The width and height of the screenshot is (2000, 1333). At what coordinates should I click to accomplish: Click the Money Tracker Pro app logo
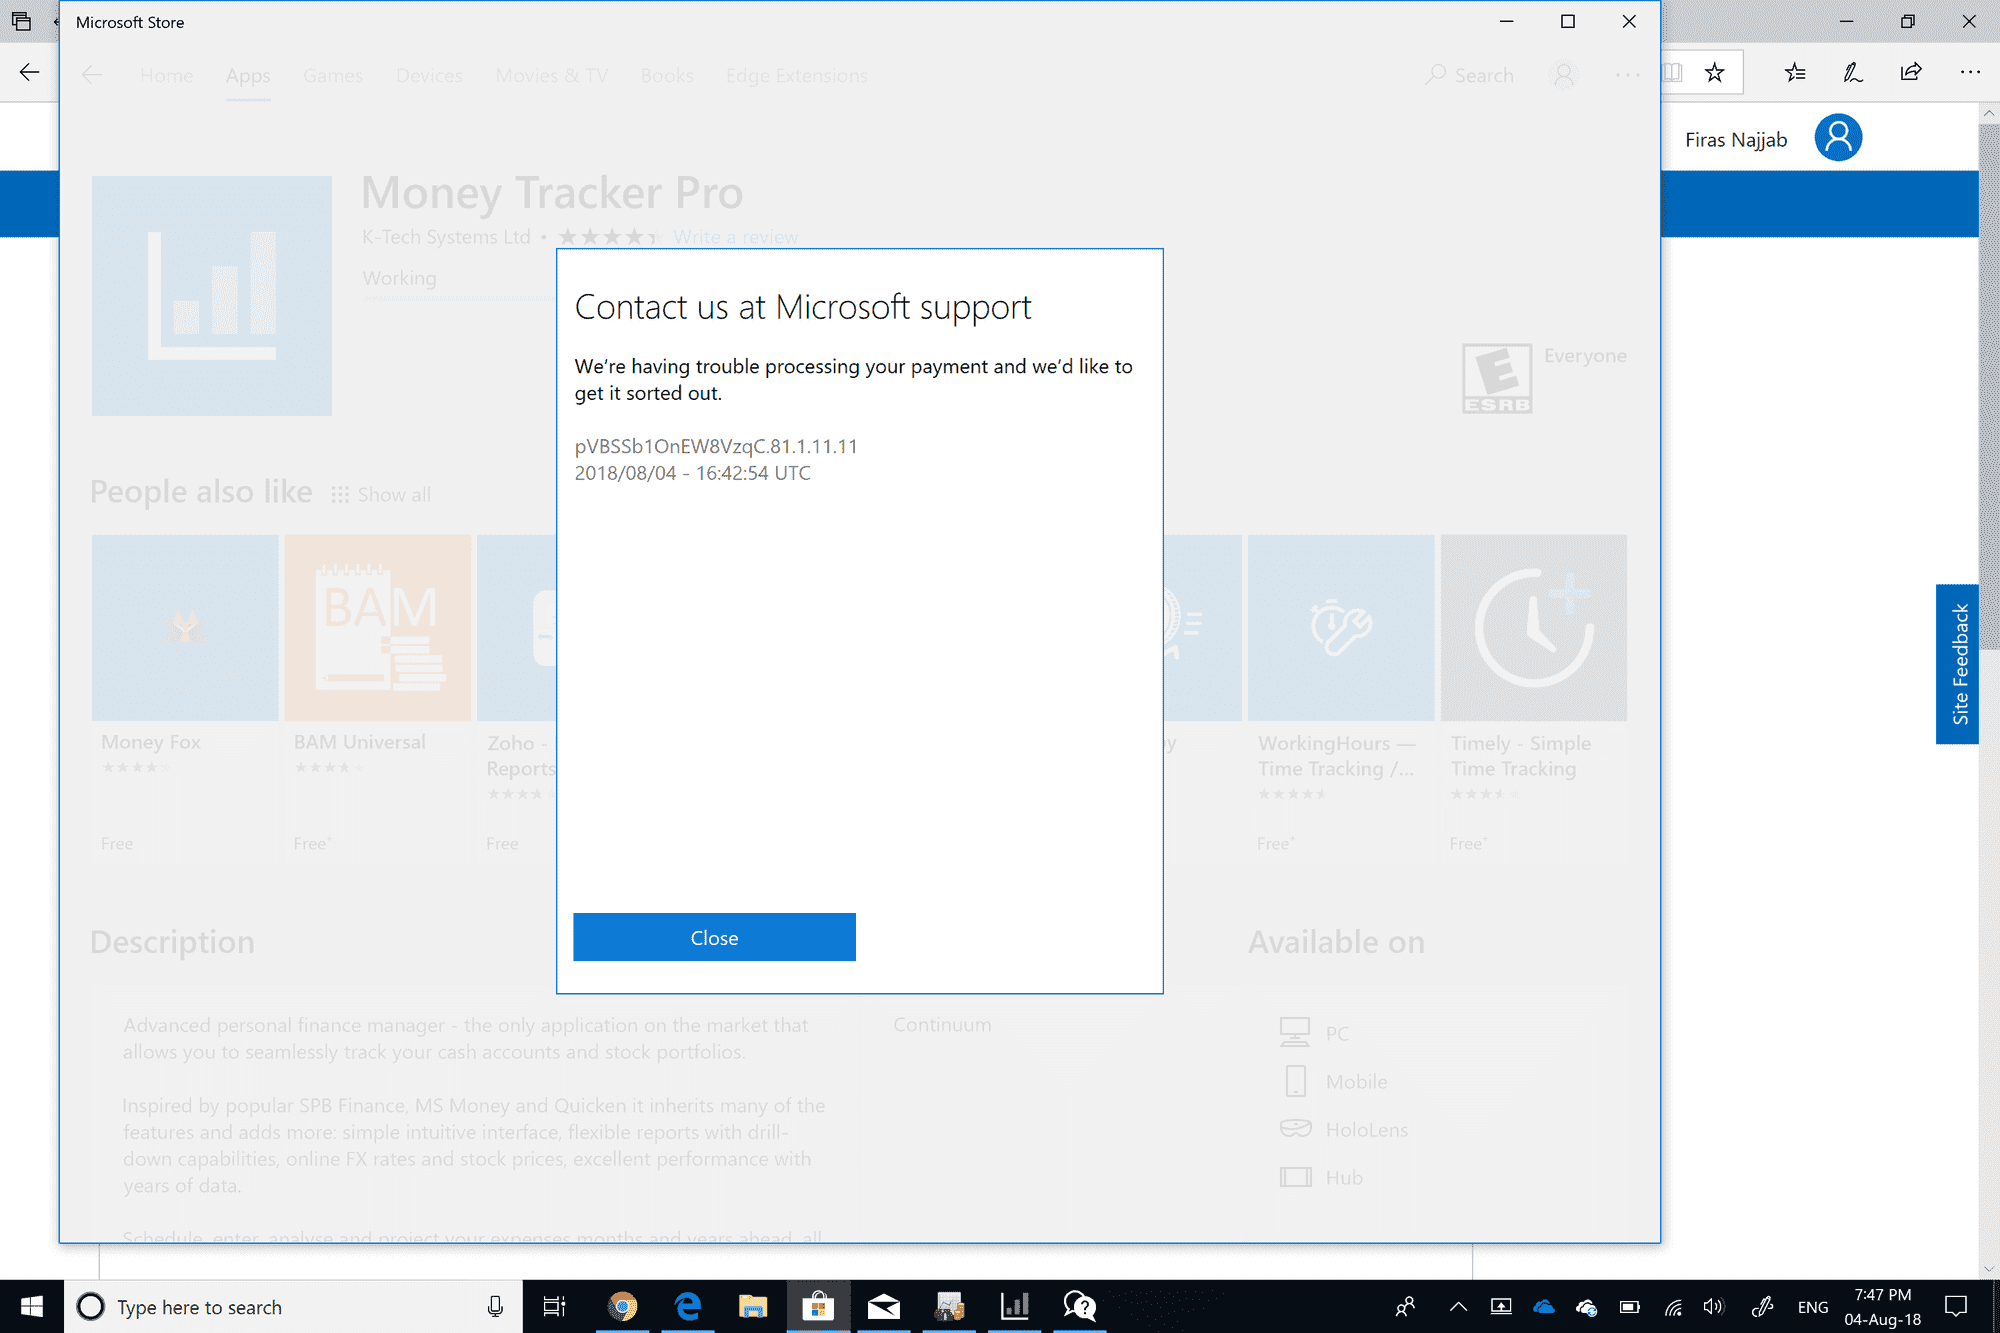point(212,296)
